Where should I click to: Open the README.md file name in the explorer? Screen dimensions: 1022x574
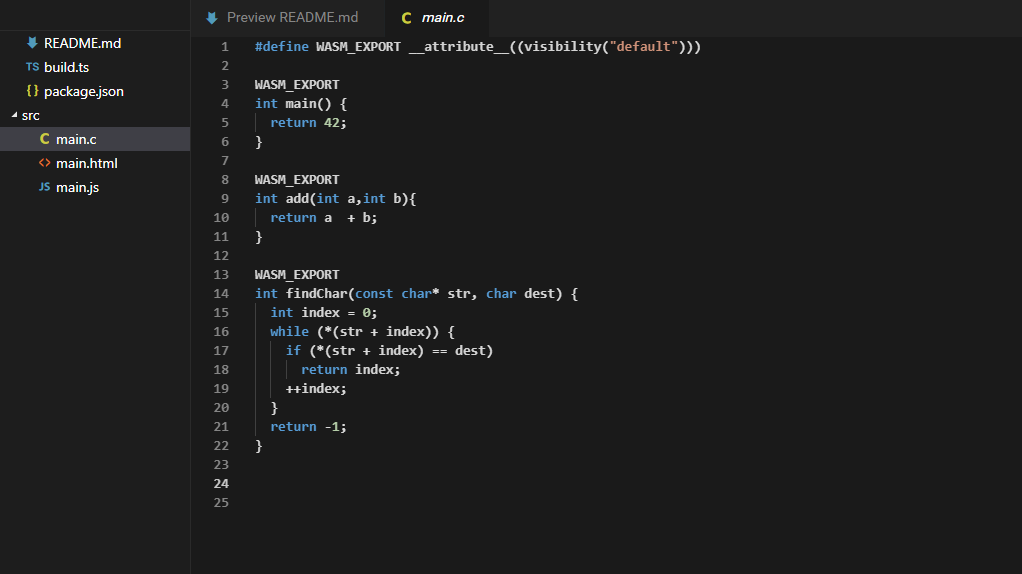[82, 43]
